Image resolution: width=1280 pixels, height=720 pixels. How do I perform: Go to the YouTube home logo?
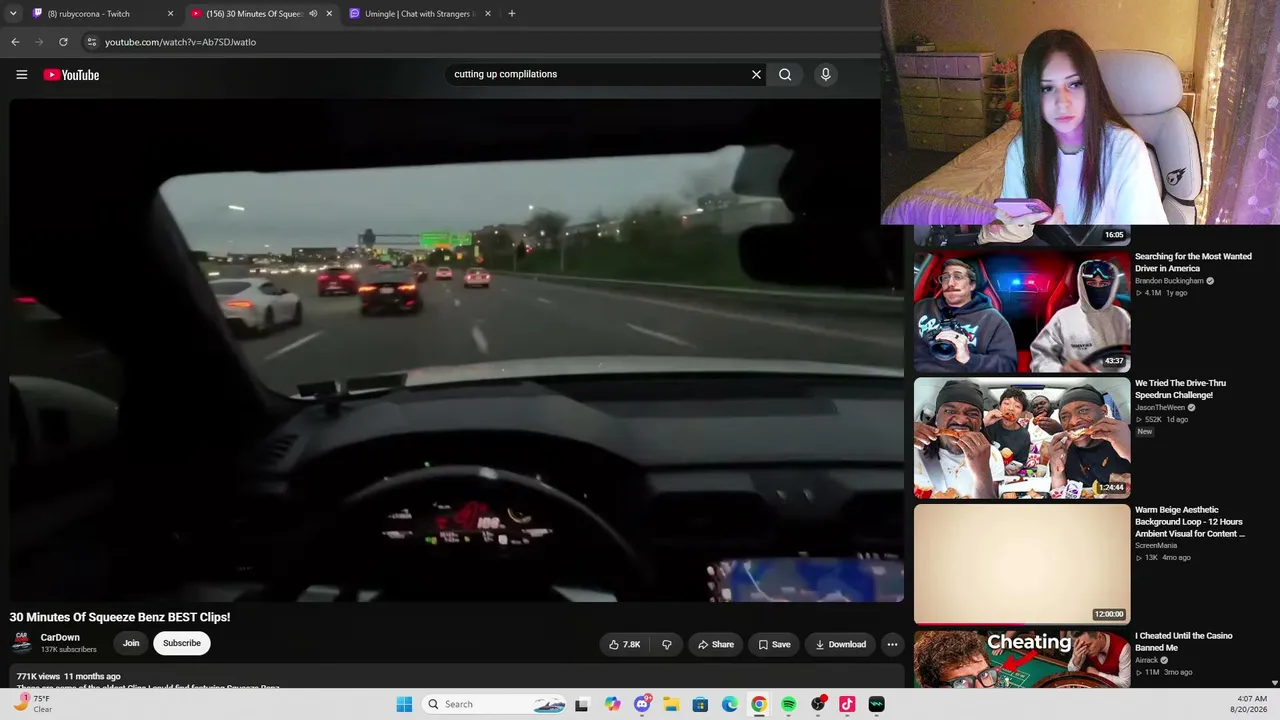tap(71, 75)
